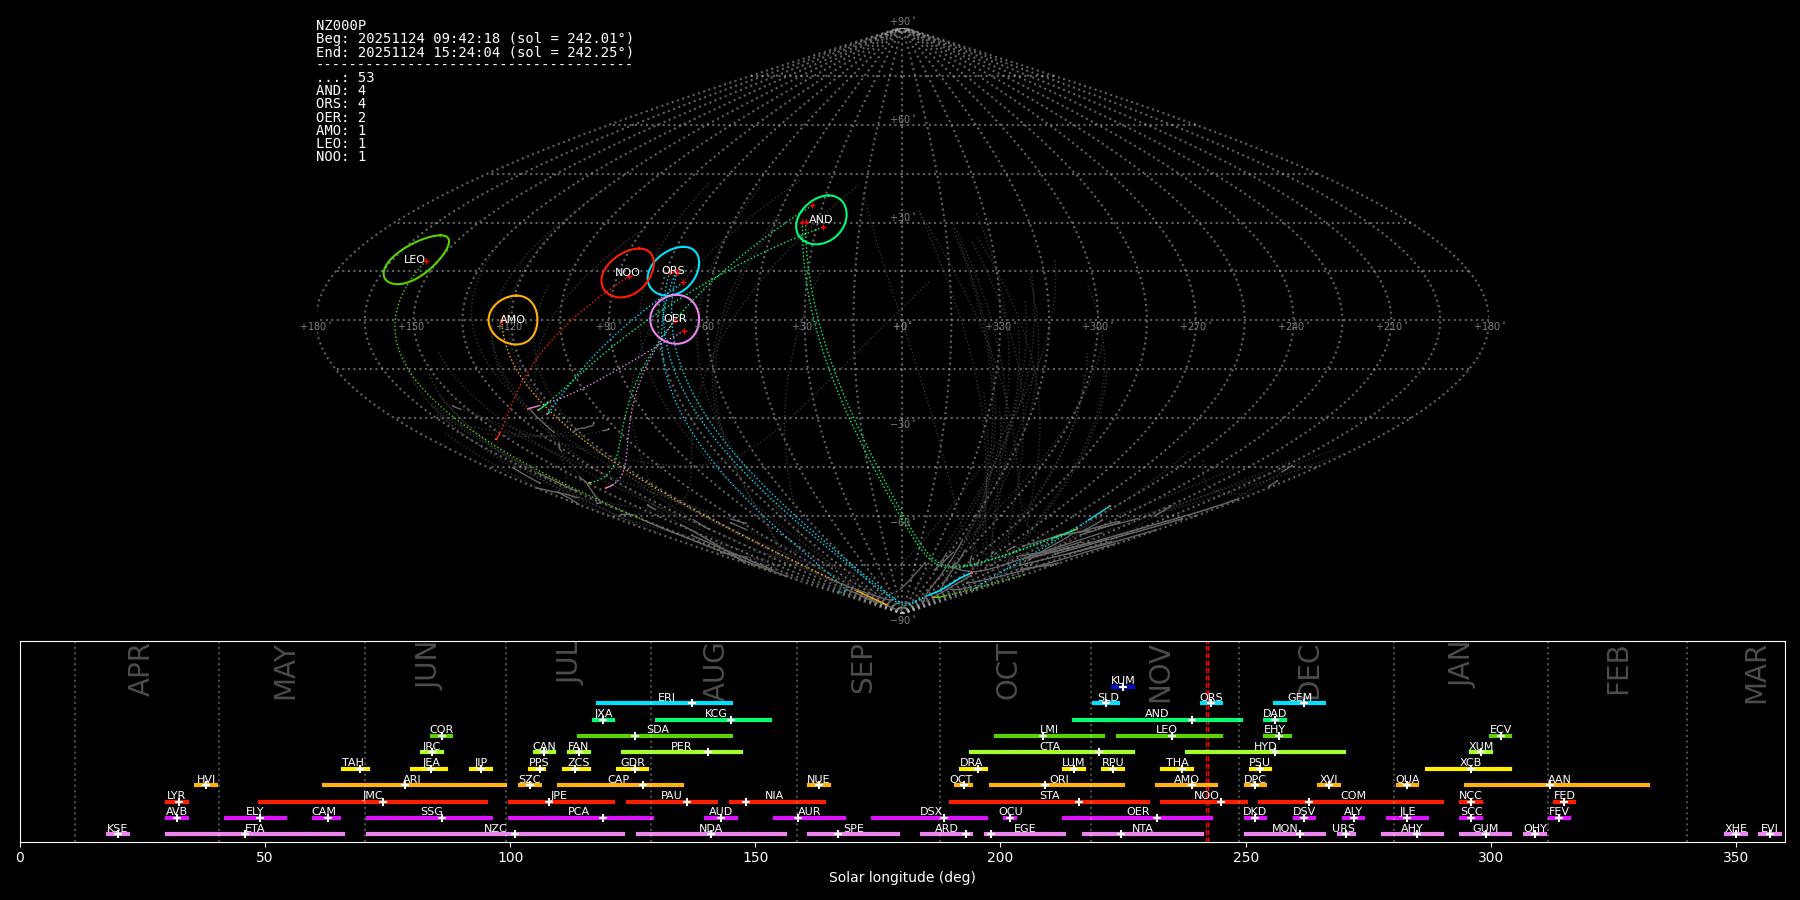The width and height of the screenshot is (1800, 900).
Task: Click the NOO radiant label in the sky map
Action: pyautogui.click(x=627, y=273)
